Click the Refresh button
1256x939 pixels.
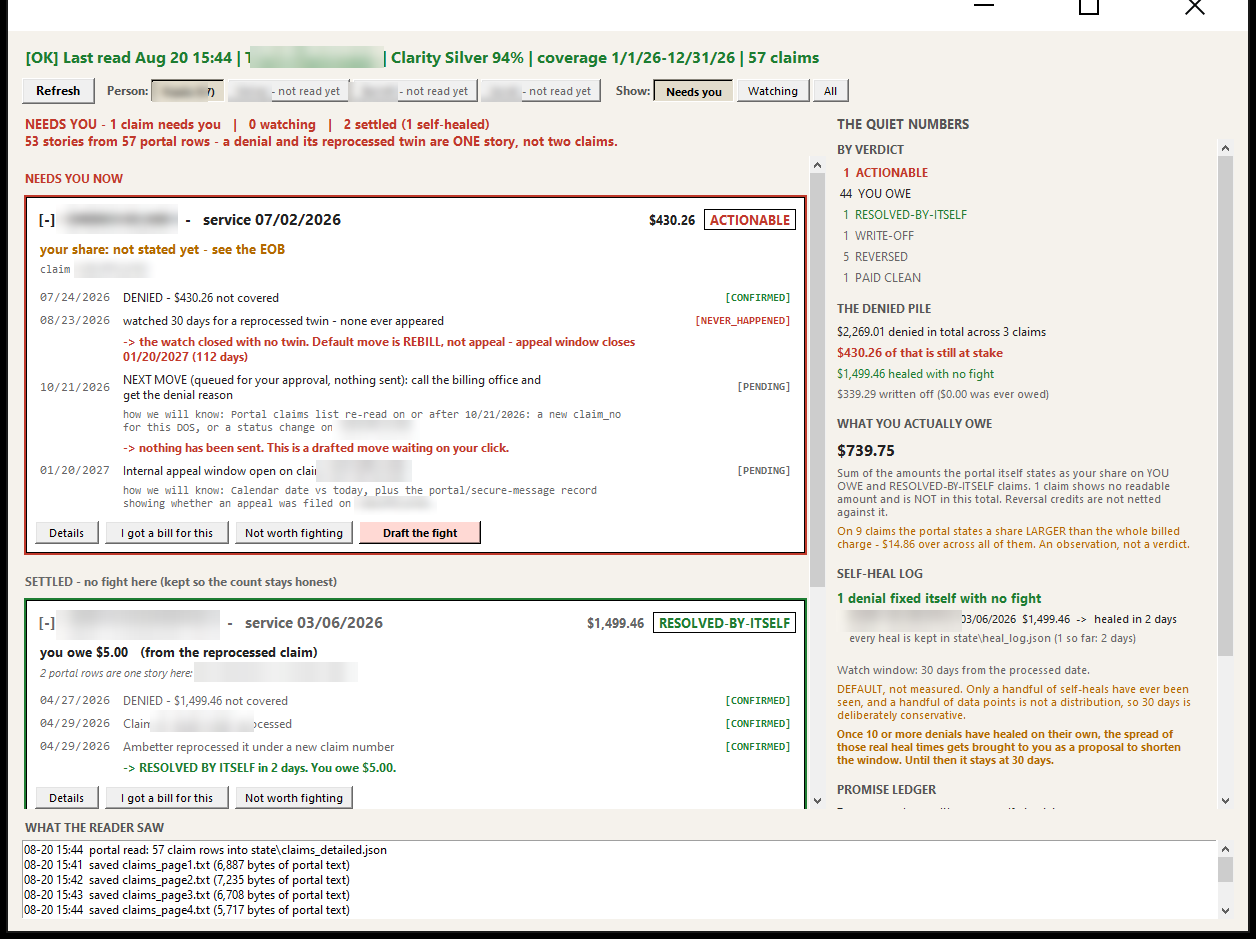[58, 91]
